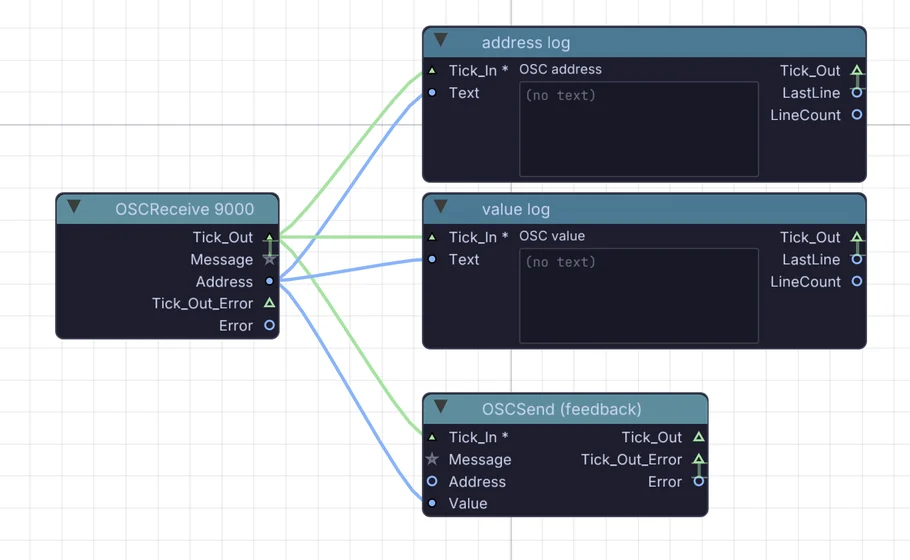Image resolution: width=910 pixels, height=560 pixels.
Task: Click the address log text area
Action: point(639,129)
